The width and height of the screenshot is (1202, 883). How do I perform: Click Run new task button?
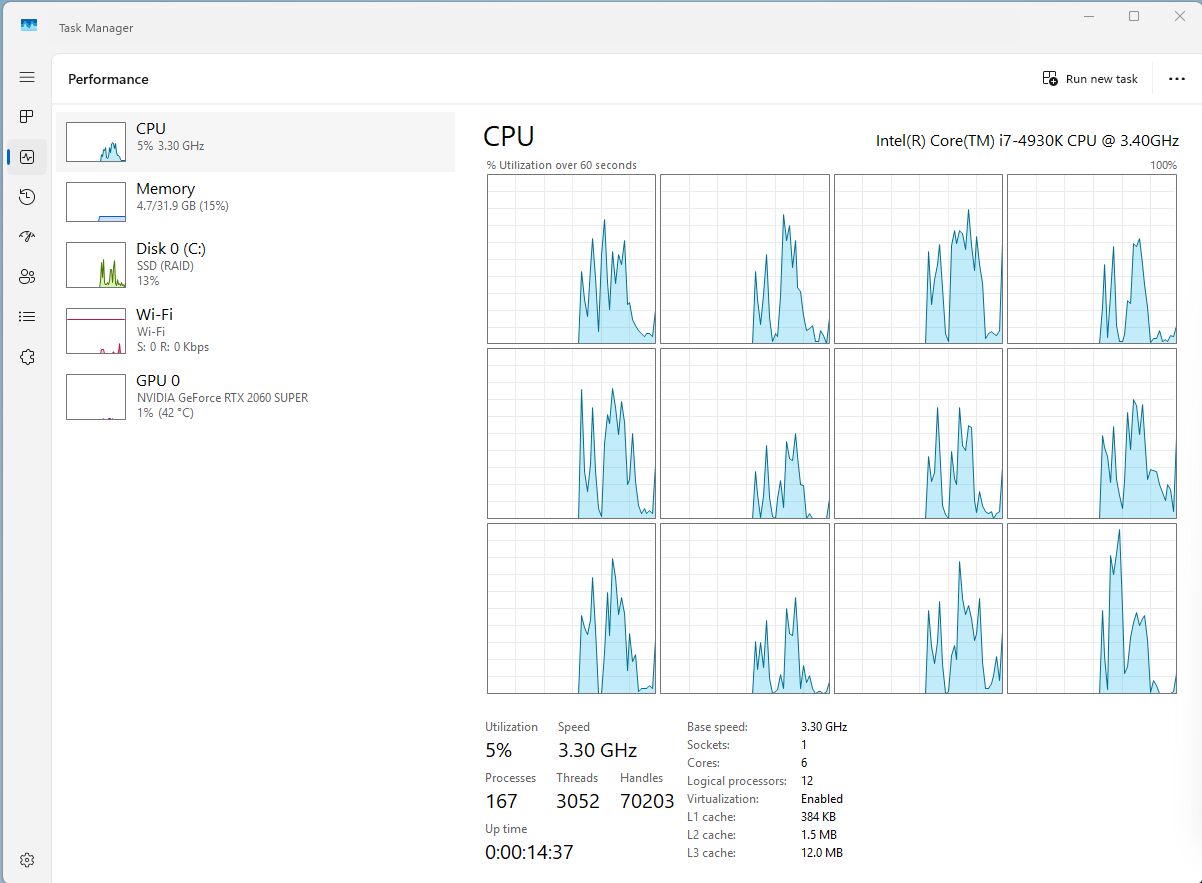point(1090,79)
